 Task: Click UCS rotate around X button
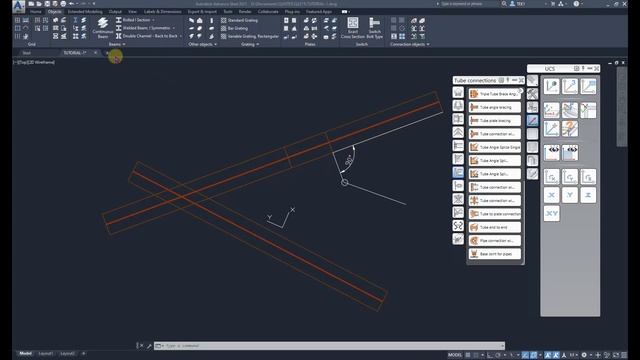[x=551, y=177]
